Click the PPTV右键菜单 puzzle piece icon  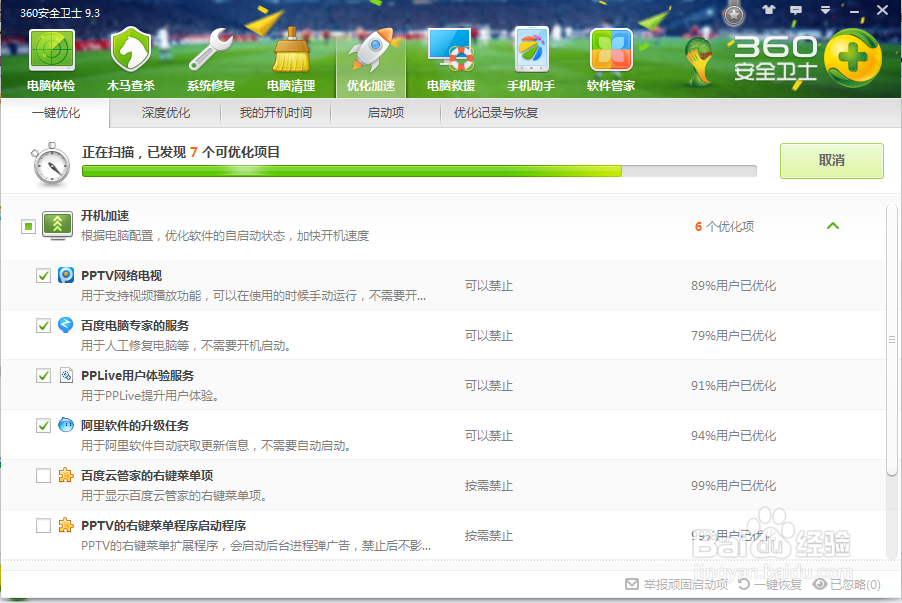click(66, 525)
